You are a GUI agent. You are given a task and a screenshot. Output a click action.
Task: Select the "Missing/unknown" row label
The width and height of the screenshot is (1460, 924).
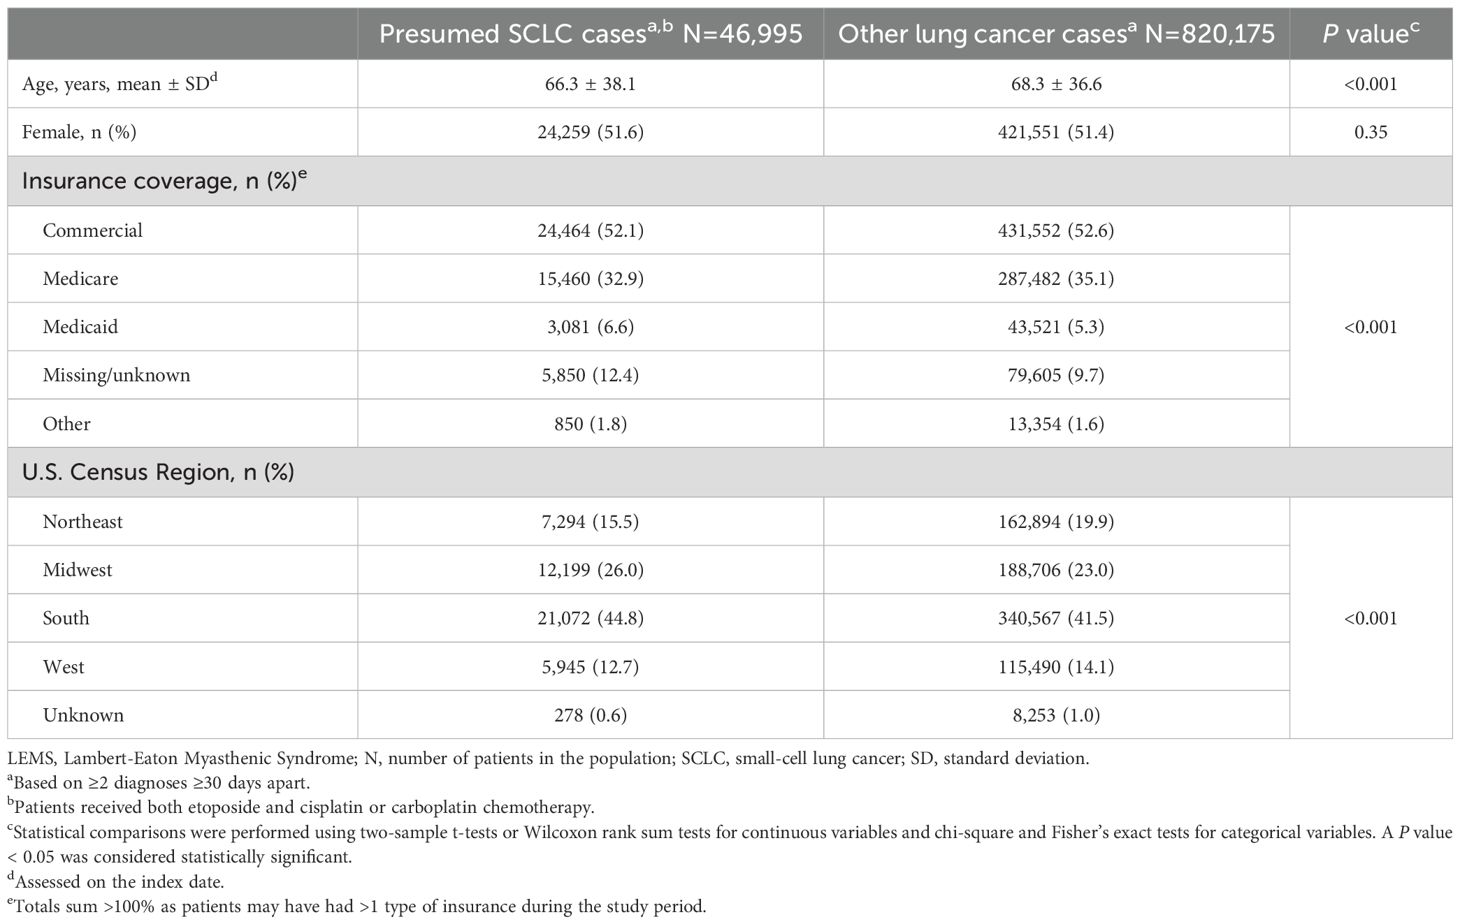(116, 375)
